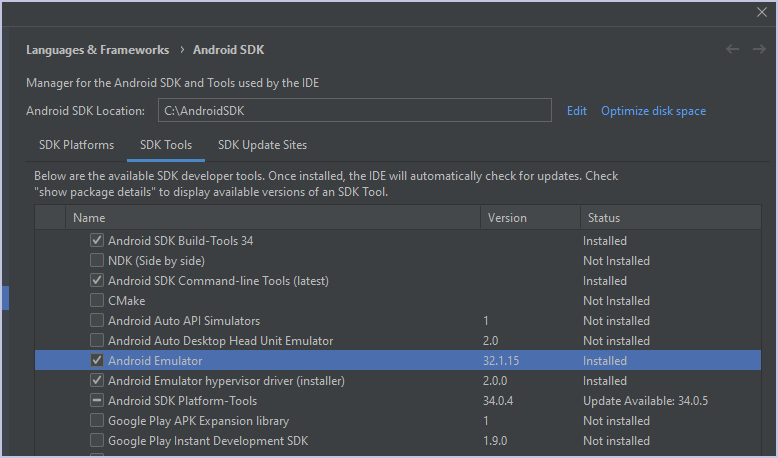This screenshot has height=458, width=778.
Task: Click the back navigation arrow
Action: 733,49
